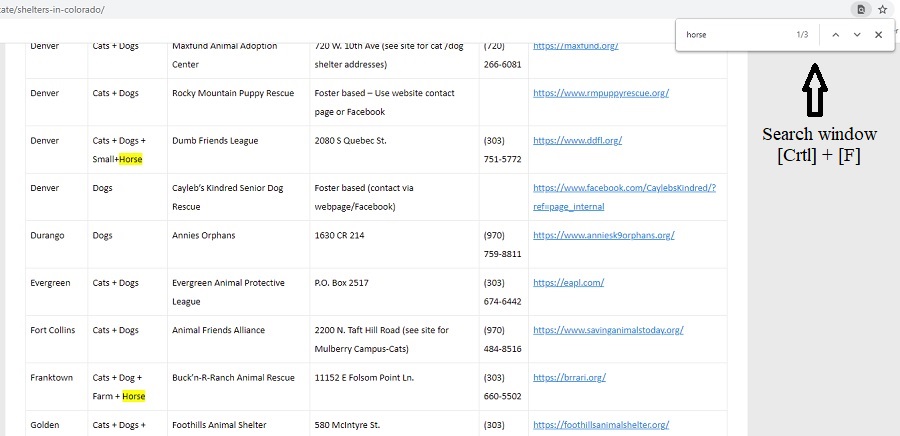Click '1630 CR 214' address
The height and width of the screenshot is (436, 900).
[339, 235]
